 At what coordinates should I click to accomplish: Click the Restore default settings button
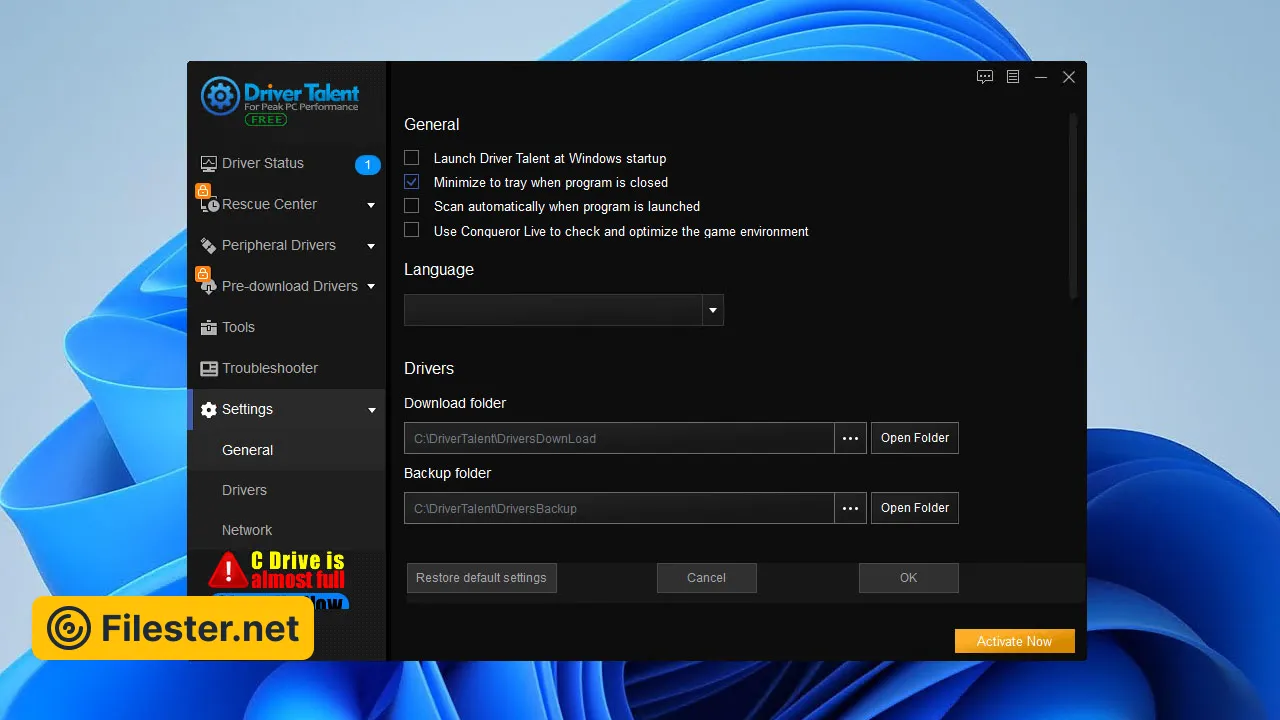pyautogui.click(x=481, y=578)
